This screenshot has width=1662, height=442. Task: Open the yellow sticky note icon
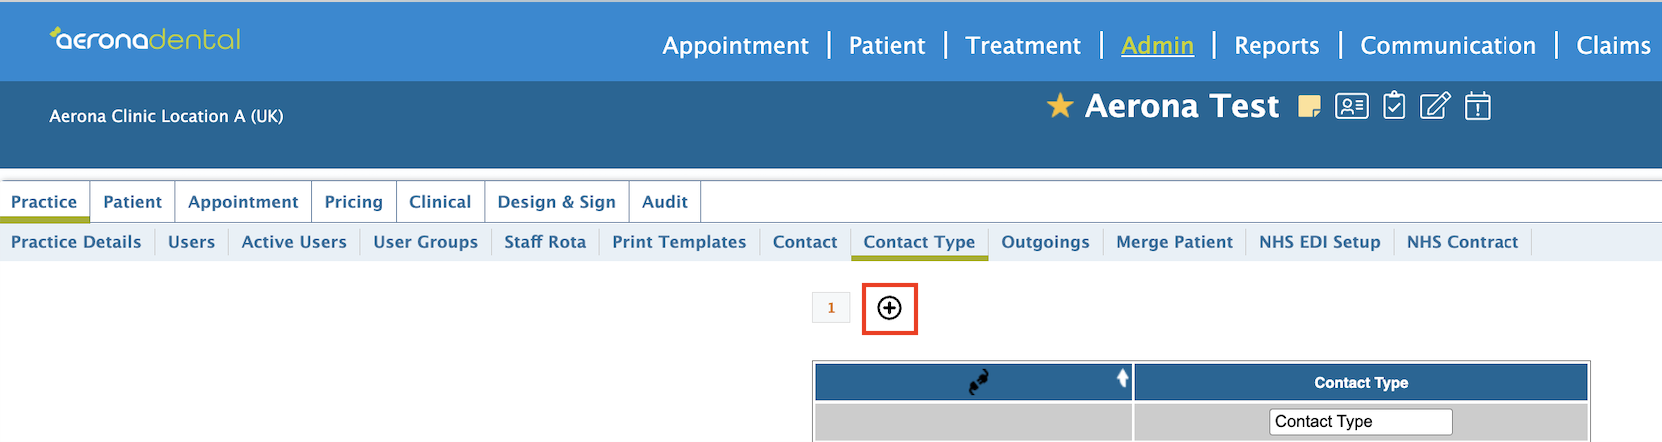(1309, 106)
